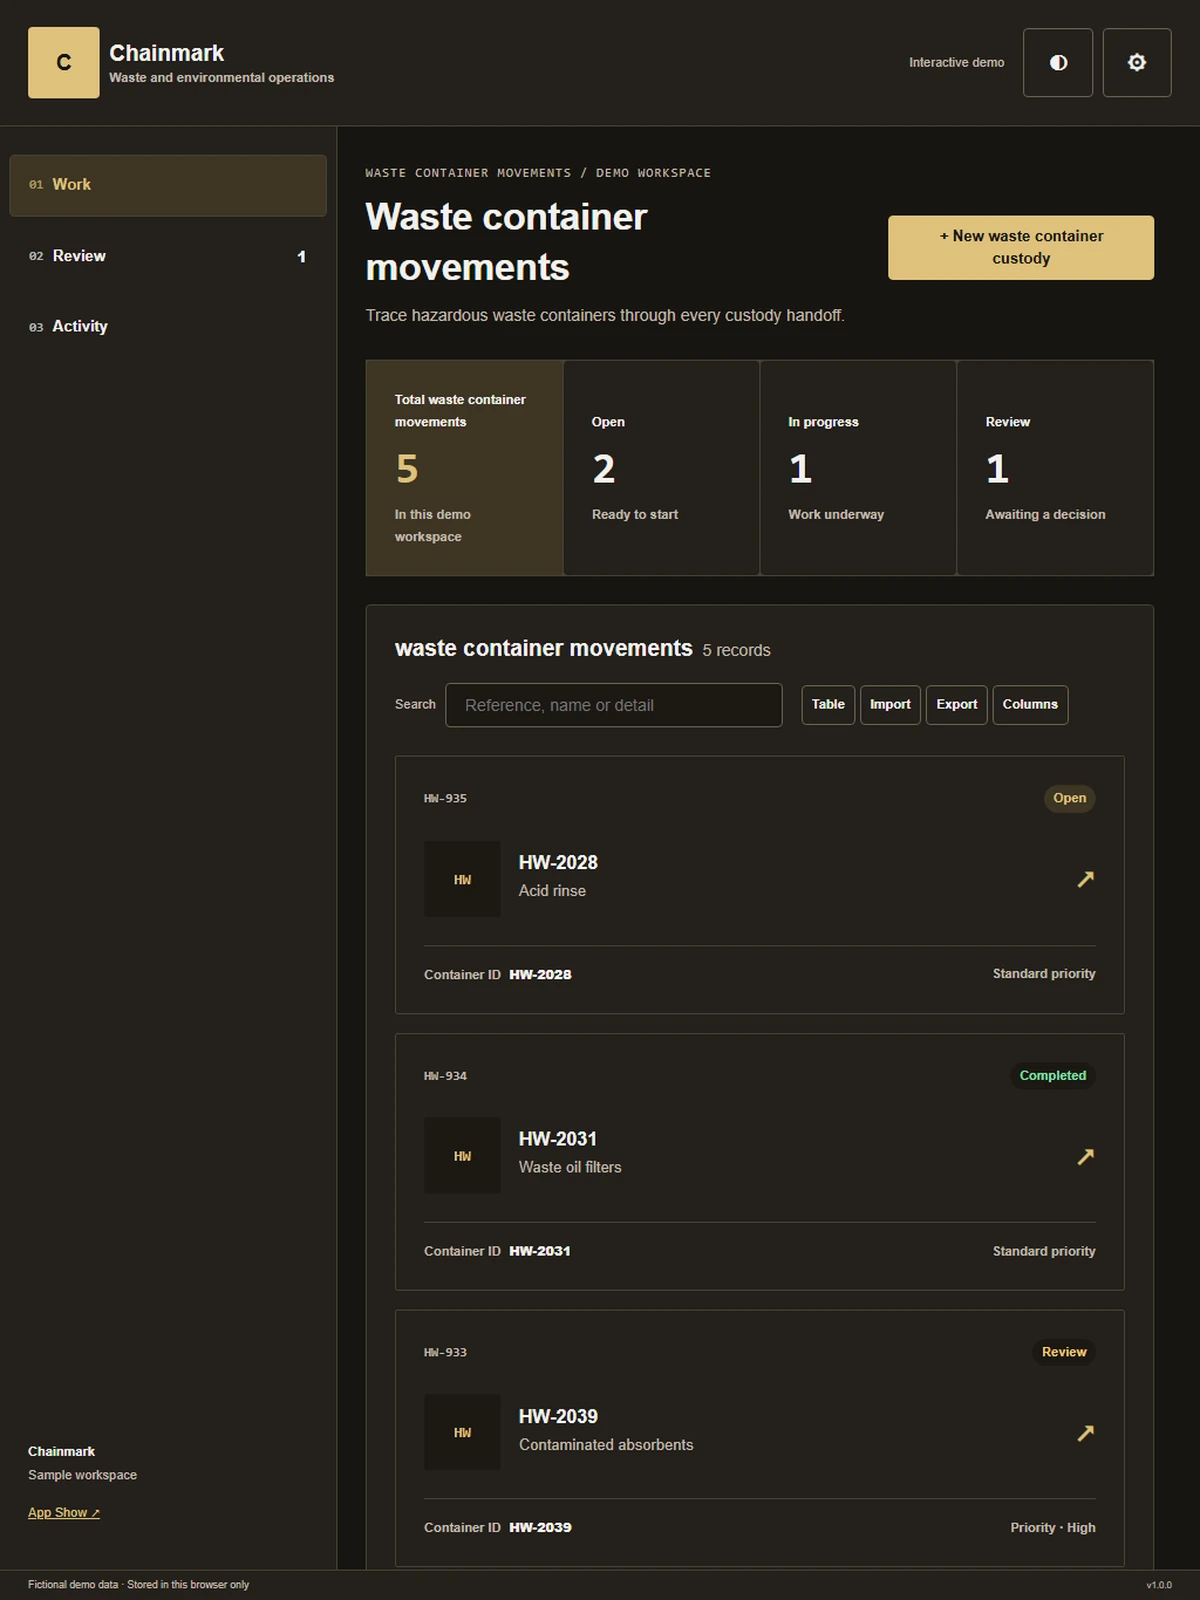
Task: Click the Open status badge on HW-935
Action: coord(1069,798)
